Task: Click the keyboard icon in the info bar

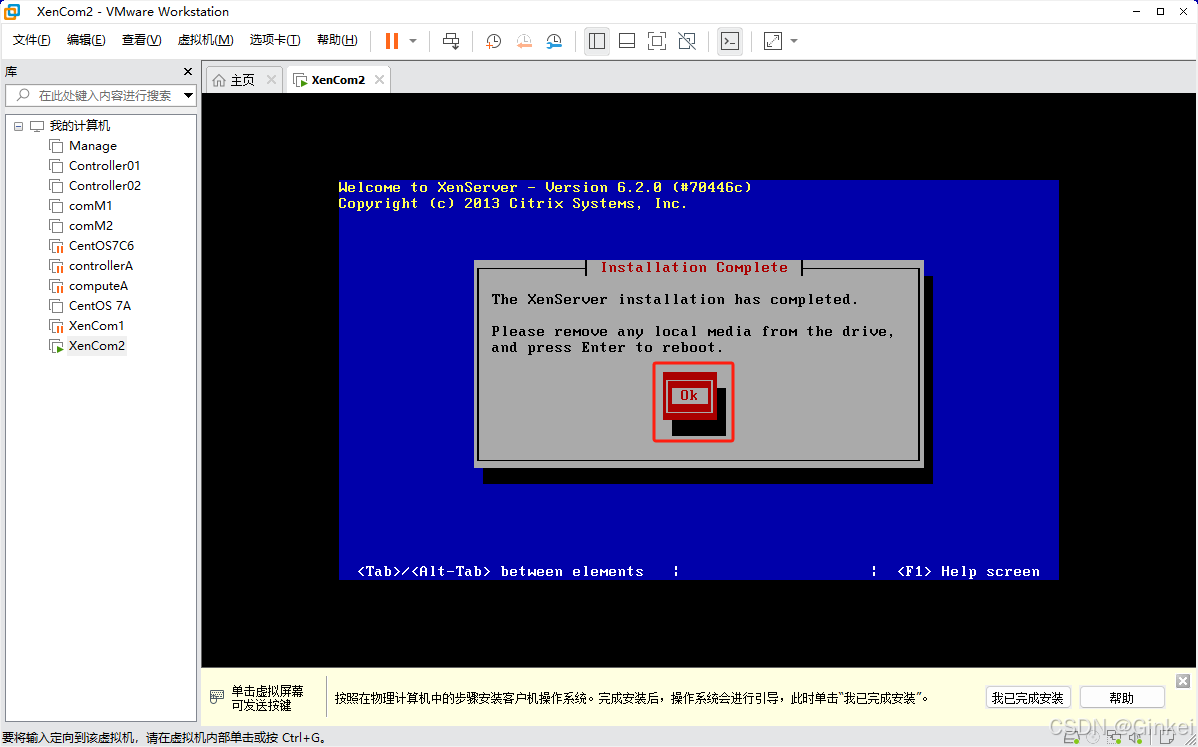Action: [217, 697]
